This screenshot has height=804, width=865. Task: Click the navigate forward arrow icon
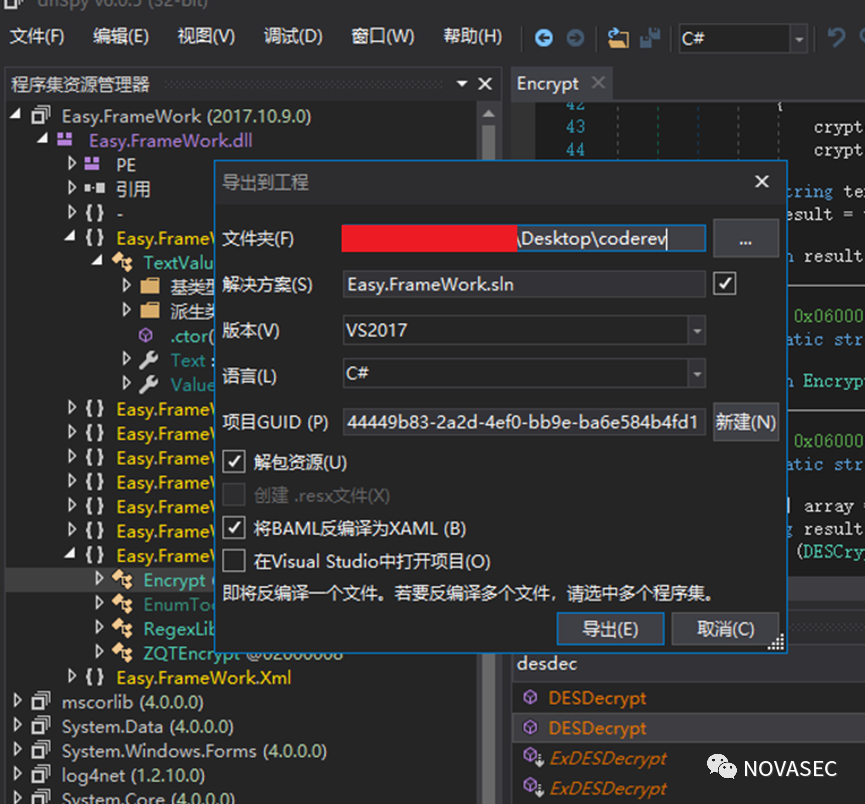point(575,38)
